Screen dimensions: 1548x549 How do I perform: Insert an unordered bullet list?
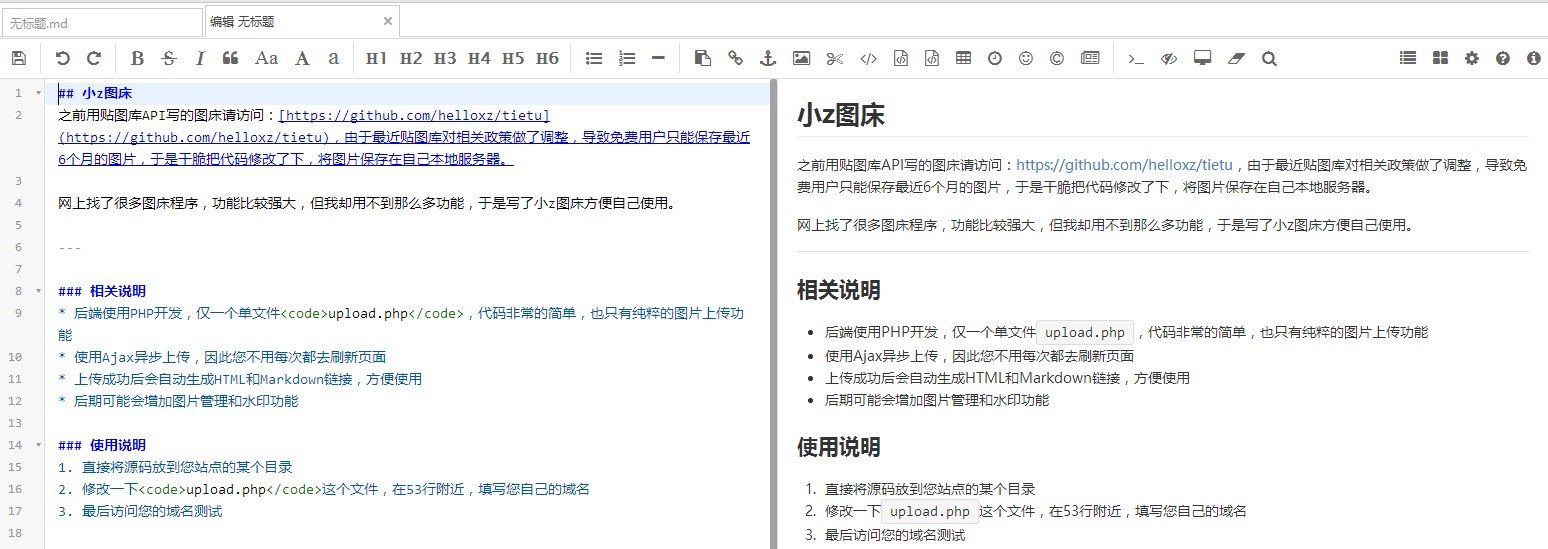[x=594, y=59]
